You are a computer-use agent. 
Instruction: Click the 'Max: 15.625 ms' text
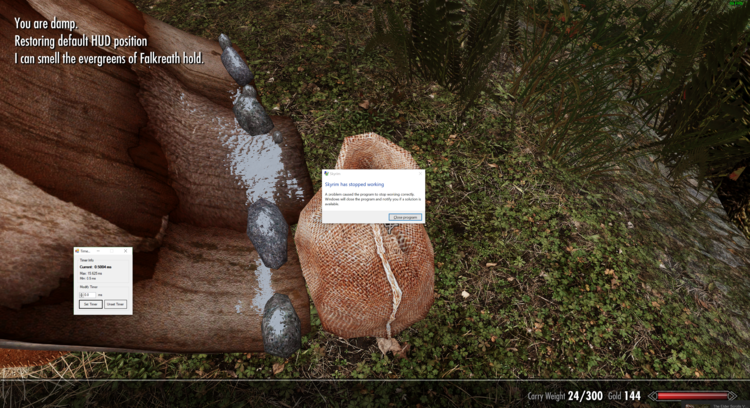[x=91, y=273]
